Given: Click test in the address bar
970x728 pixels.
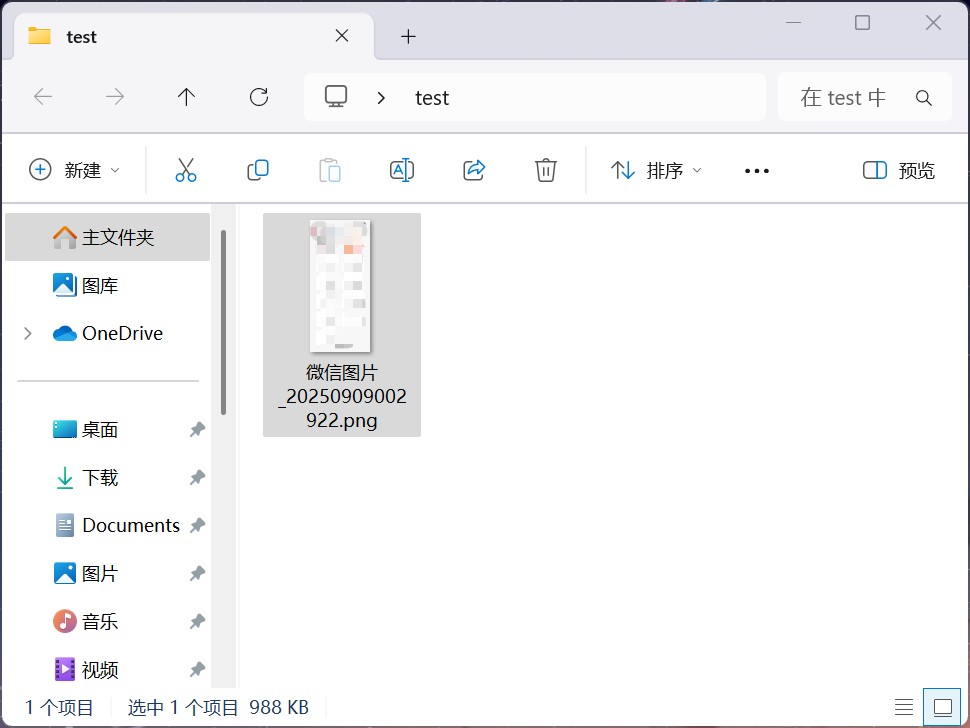Looking at the screenshot, I should 432,98.
